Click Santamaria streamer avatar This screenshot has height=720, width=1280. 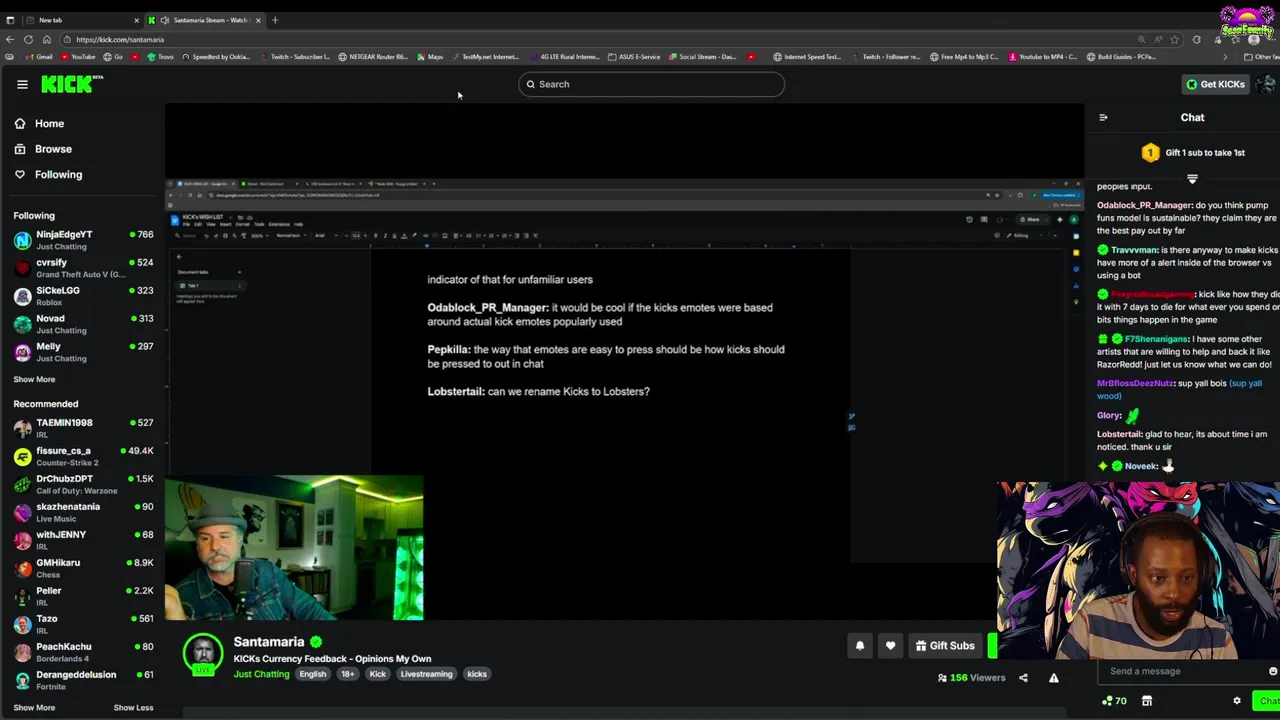203,654
